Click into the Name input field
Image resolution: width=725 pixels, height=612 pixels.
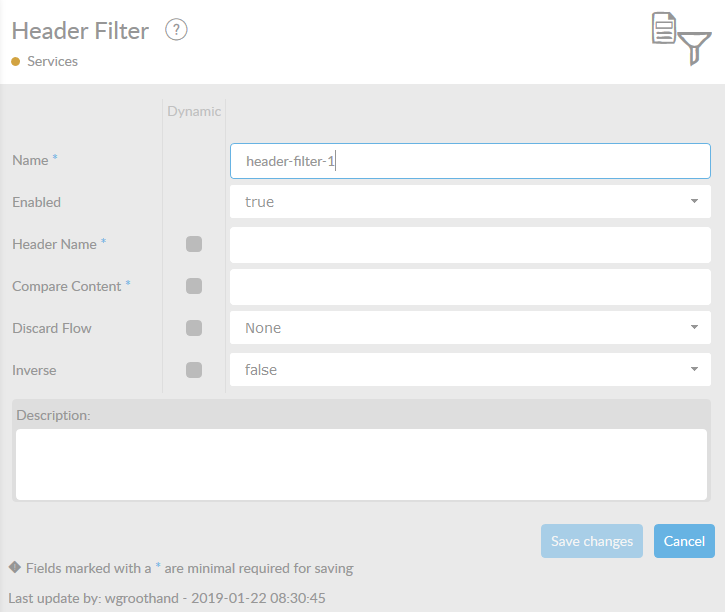pos(470,160)
